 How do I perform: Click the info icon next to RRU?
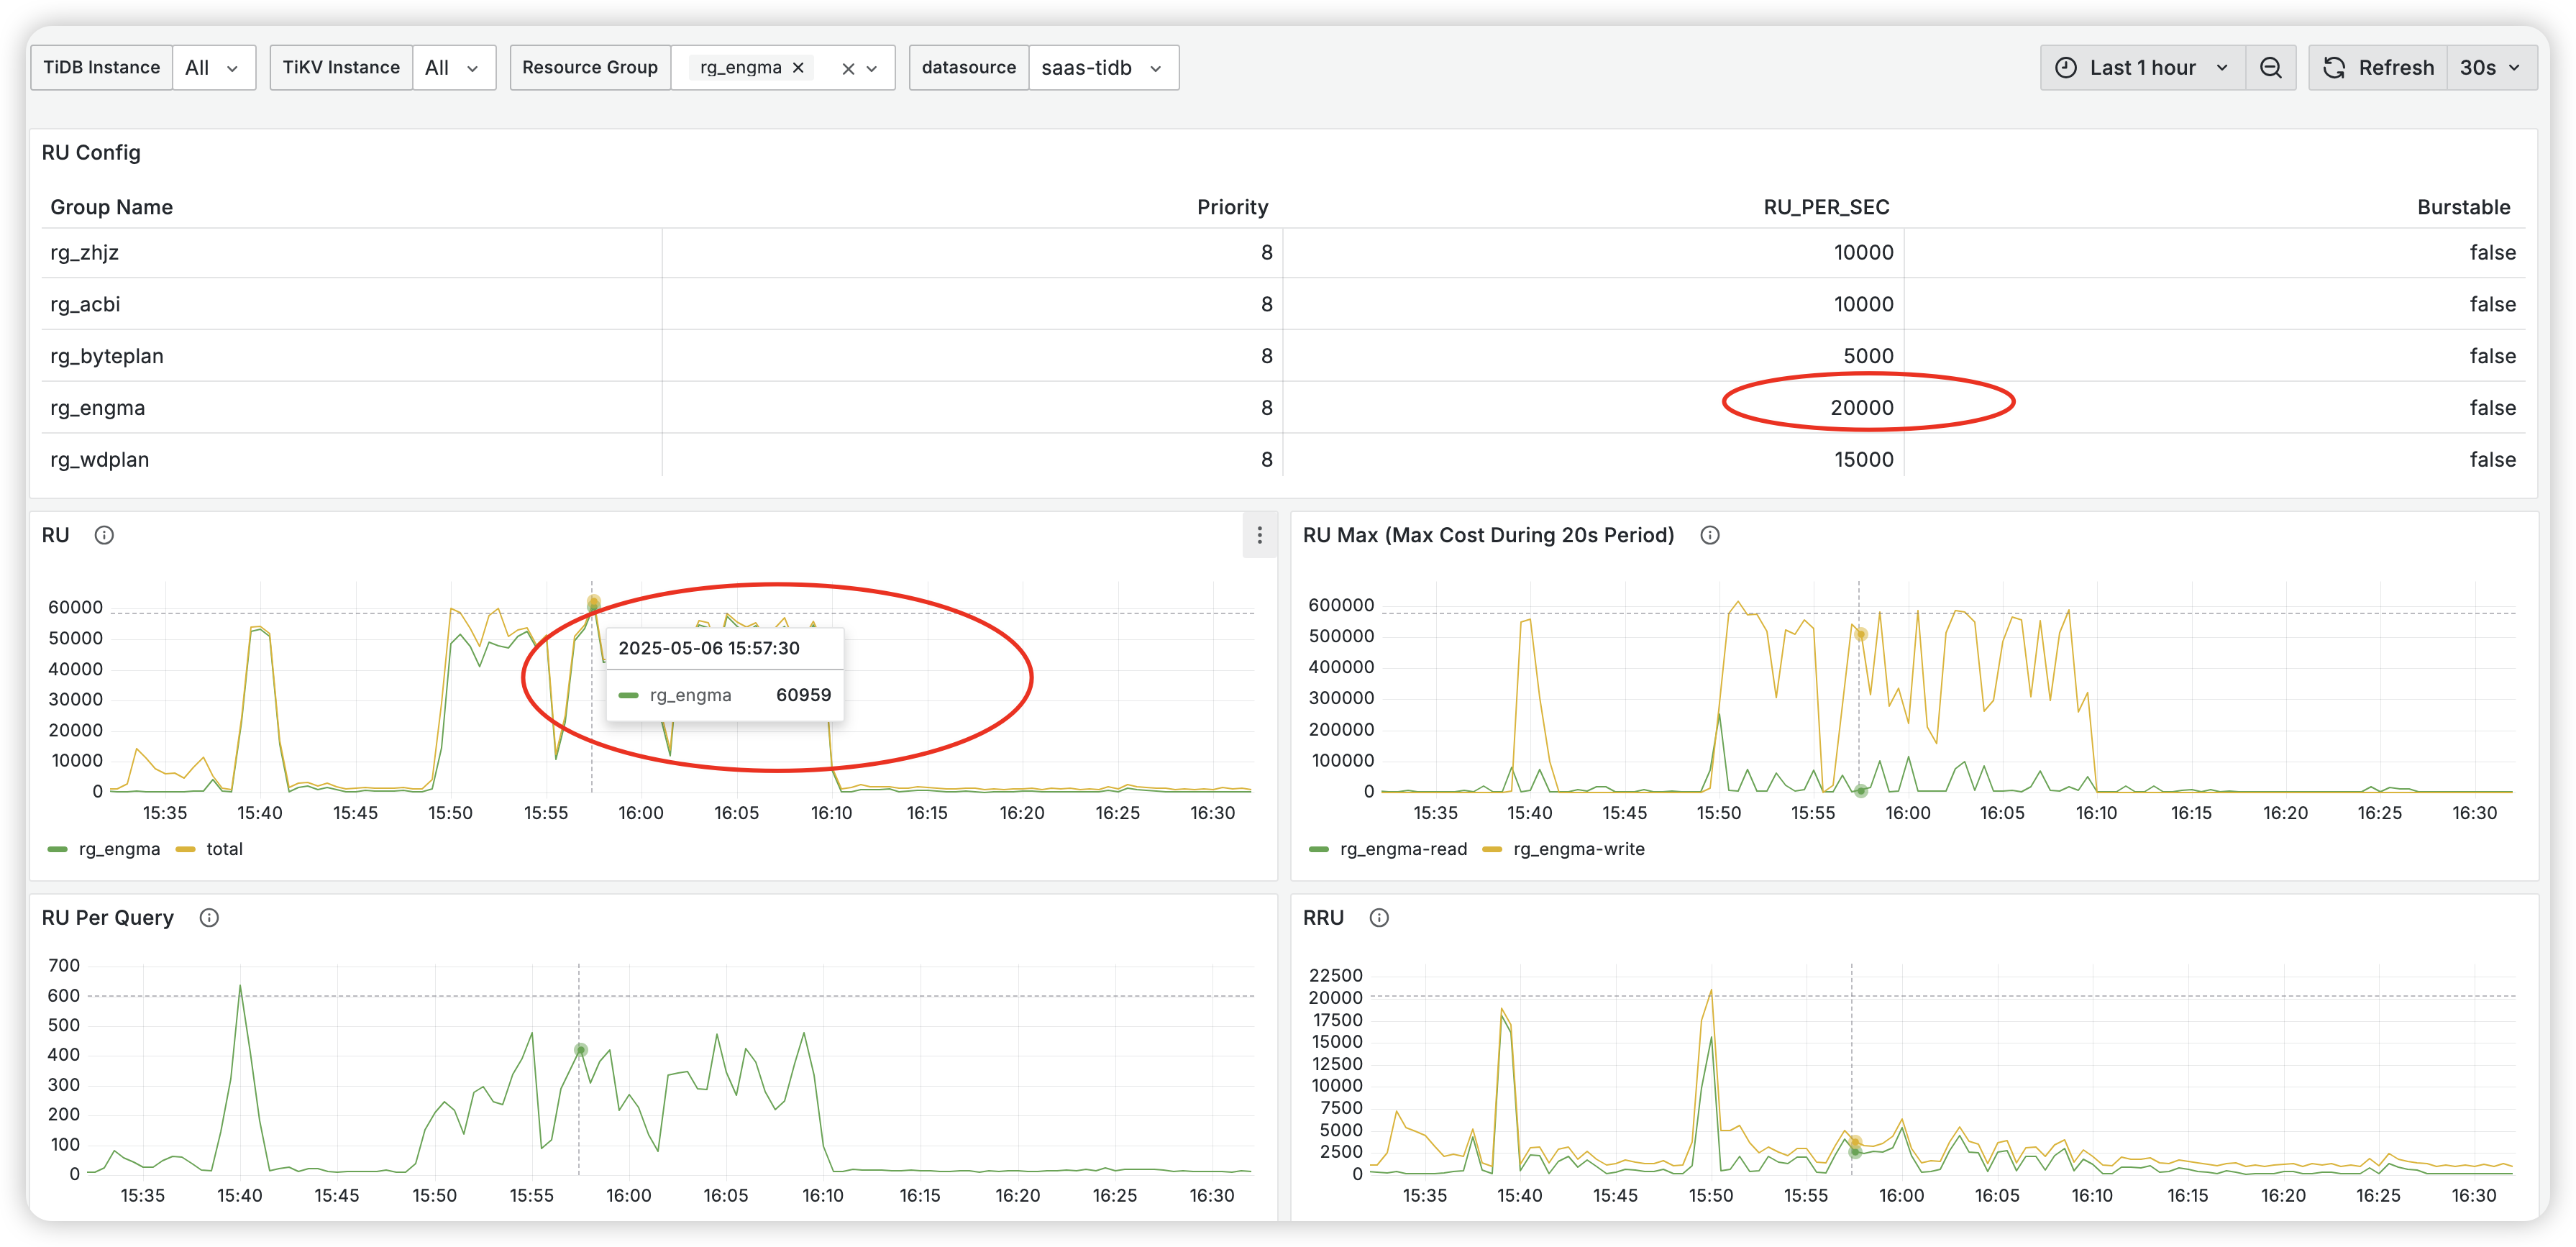1379,918
